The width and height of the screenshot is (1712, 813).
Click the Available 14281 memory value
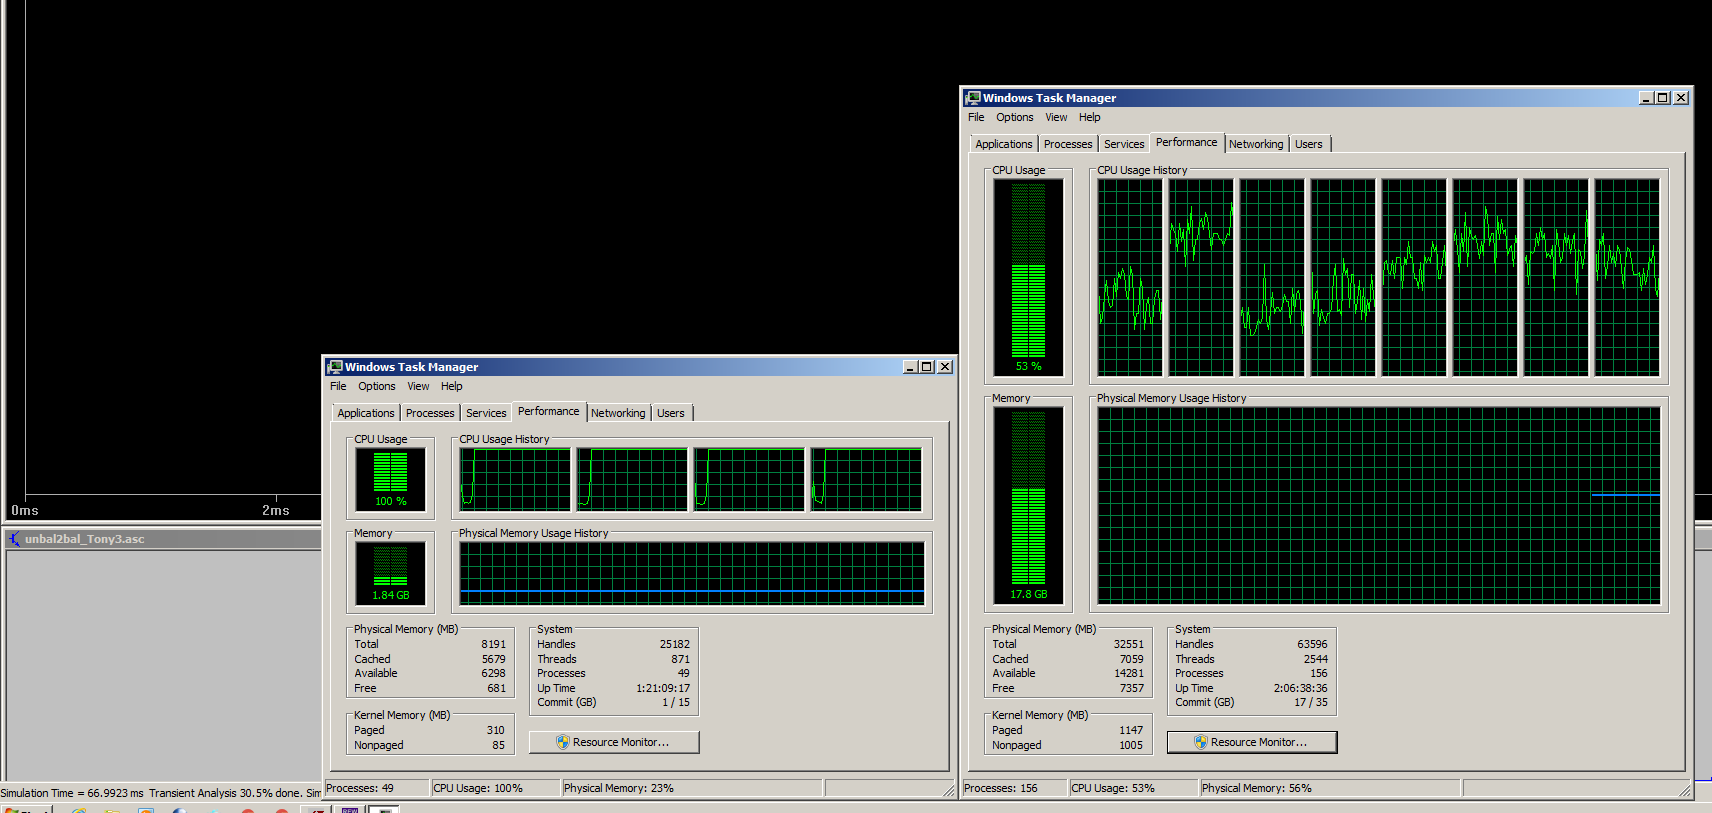pyautogui.click(x=1129, y=673)
